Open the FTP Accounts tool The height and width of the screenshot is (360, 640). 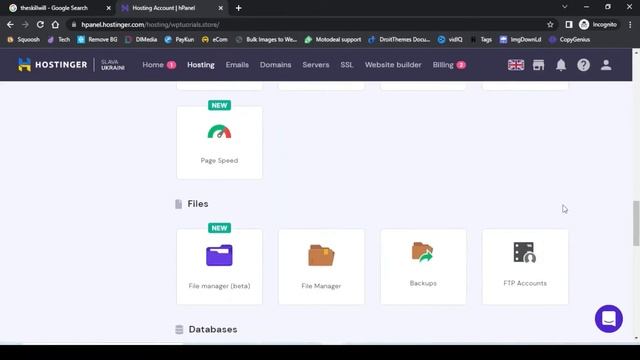point(525,267)
